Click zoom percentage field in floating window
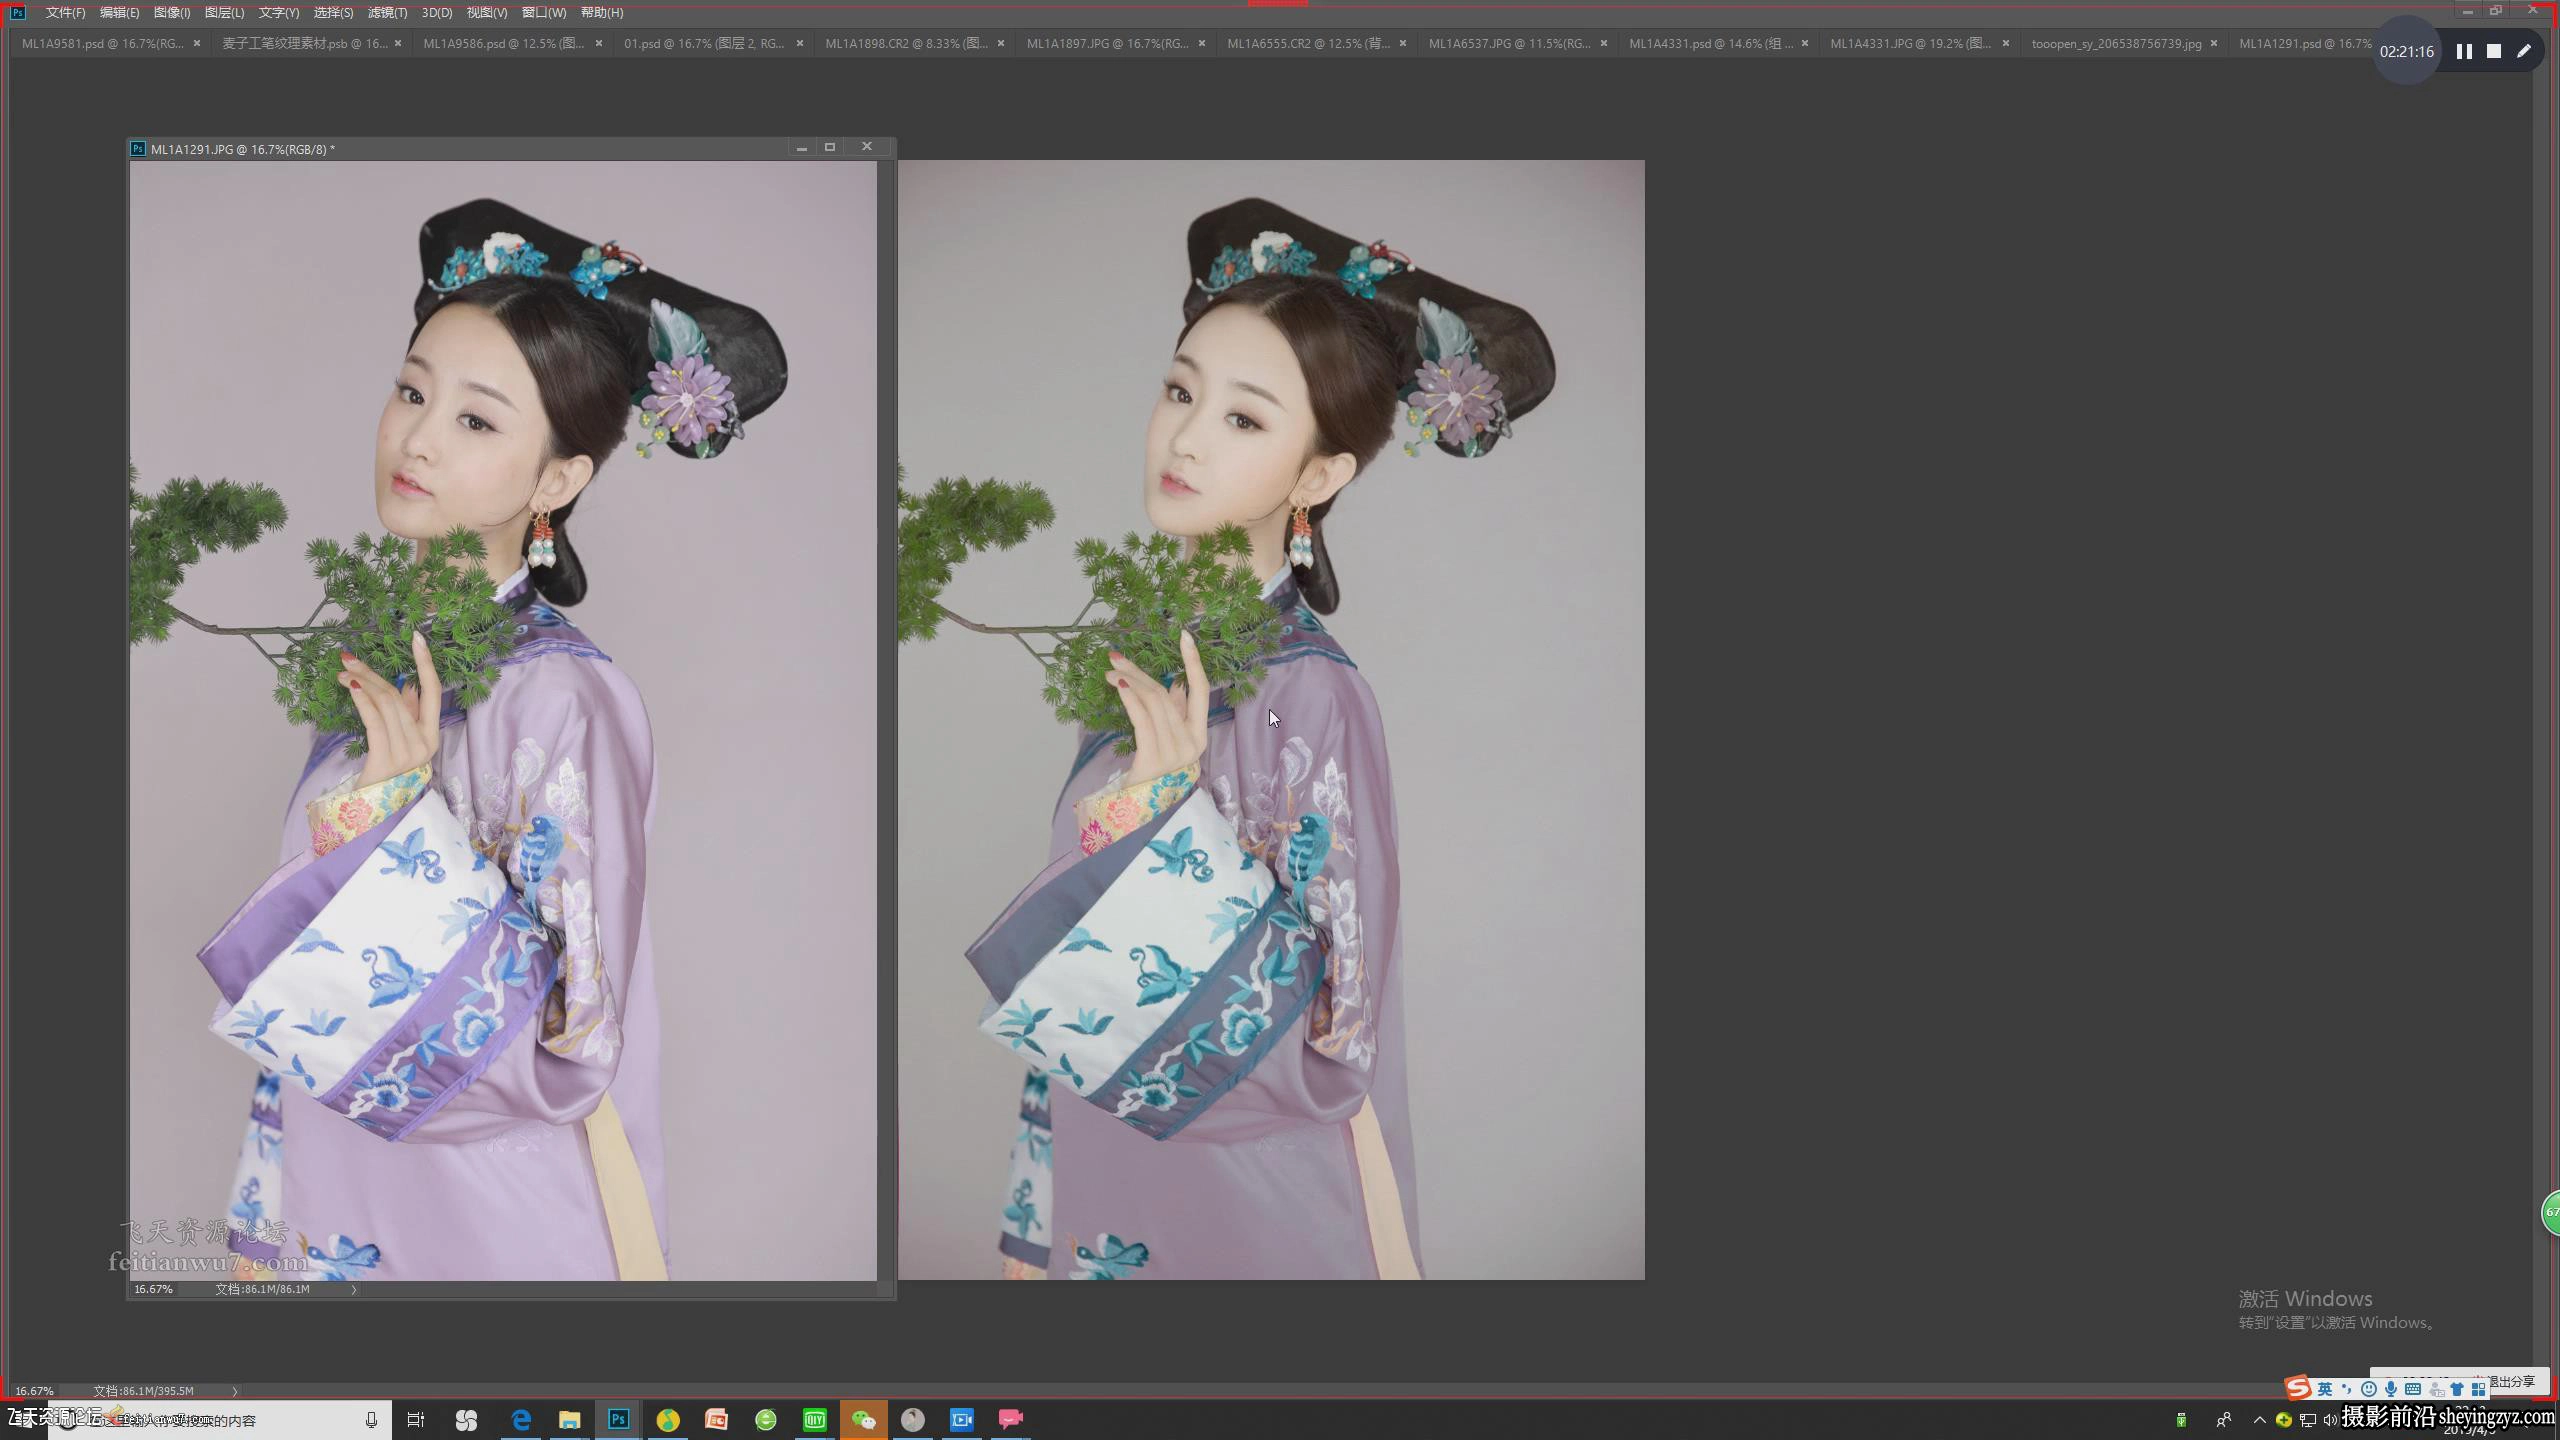The height and width of the screenshot is (1440, 2560). (154, 1290)
